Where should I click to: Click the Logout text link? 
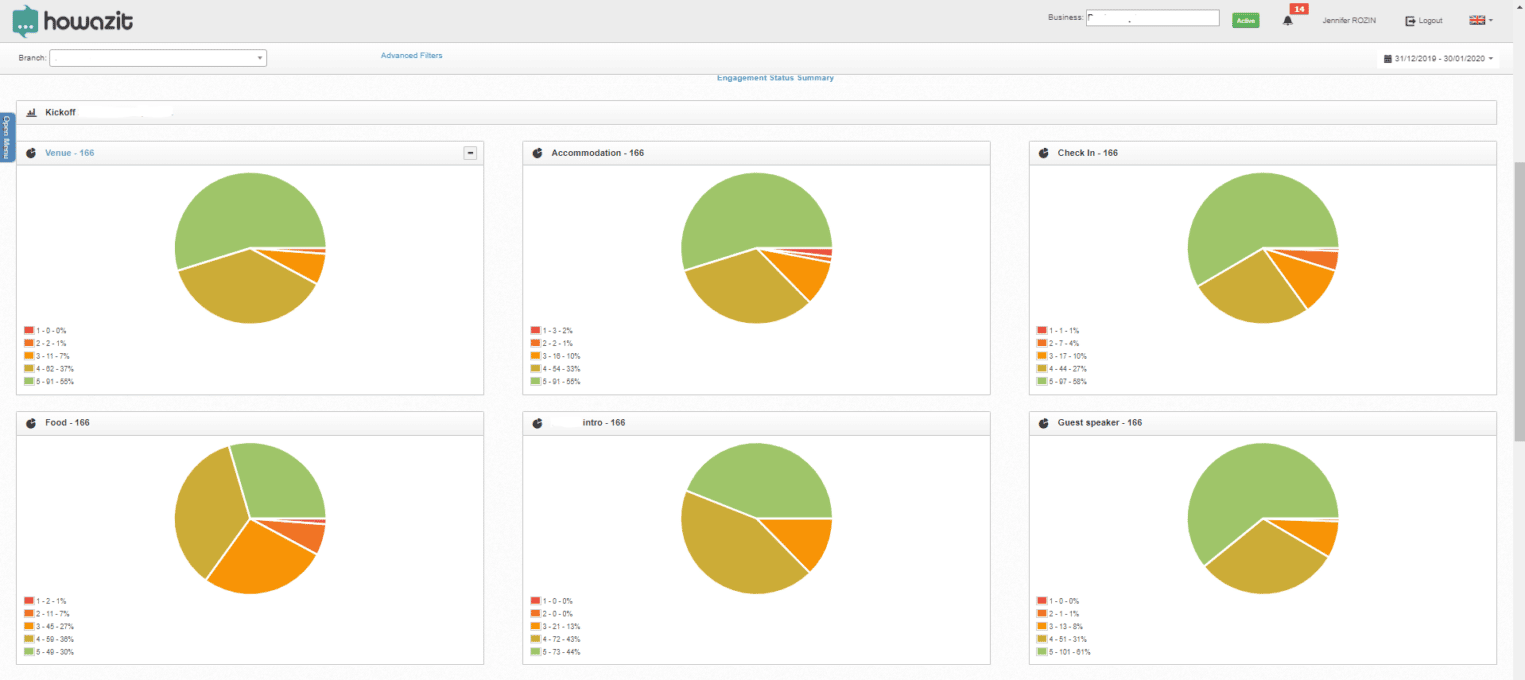pyautogui.click(x=1430, y=21)
